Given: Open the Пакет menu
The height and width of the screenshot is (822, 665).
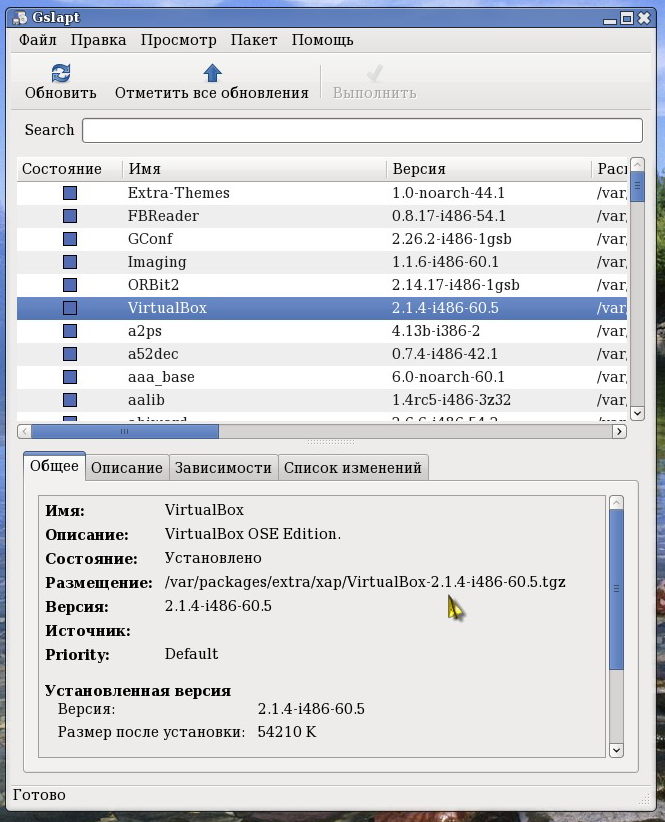Looking at the screenshot, I should (254, 40).
